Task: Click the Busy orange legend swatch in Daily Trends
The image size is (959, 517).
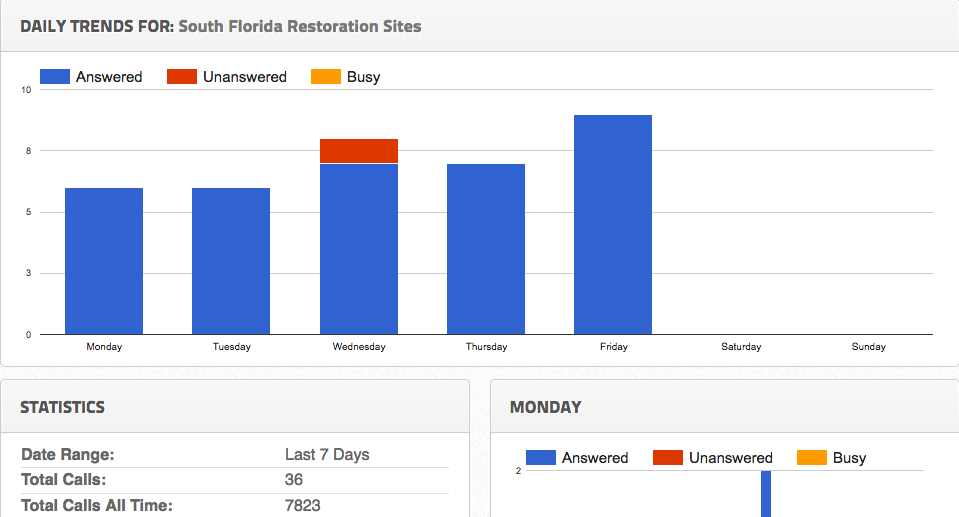Action: (326, 76)
